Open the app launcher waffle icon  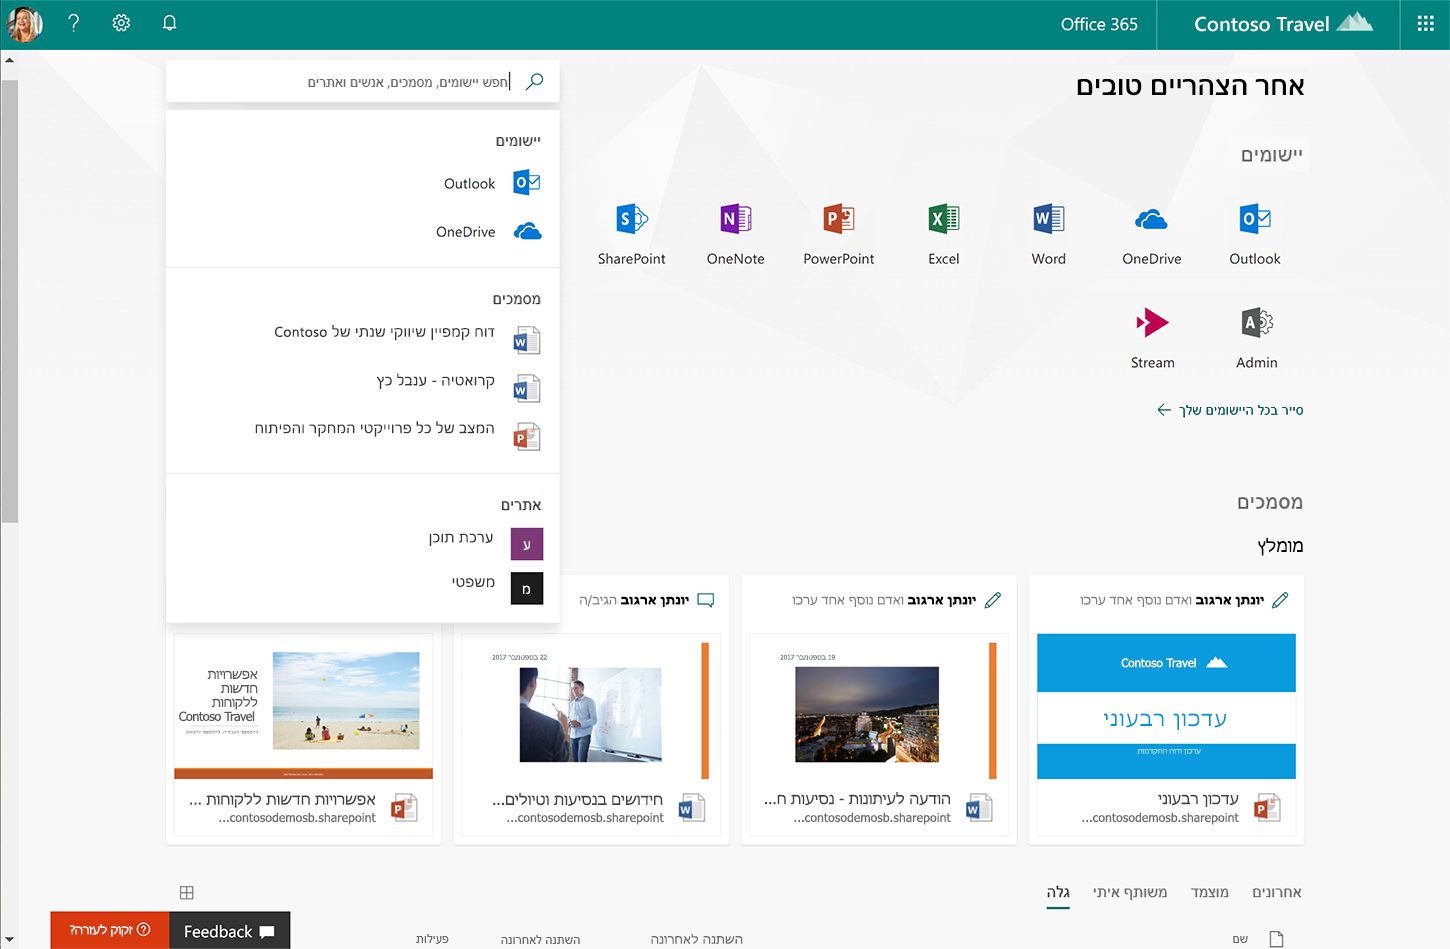click(x=1425, y=24)
